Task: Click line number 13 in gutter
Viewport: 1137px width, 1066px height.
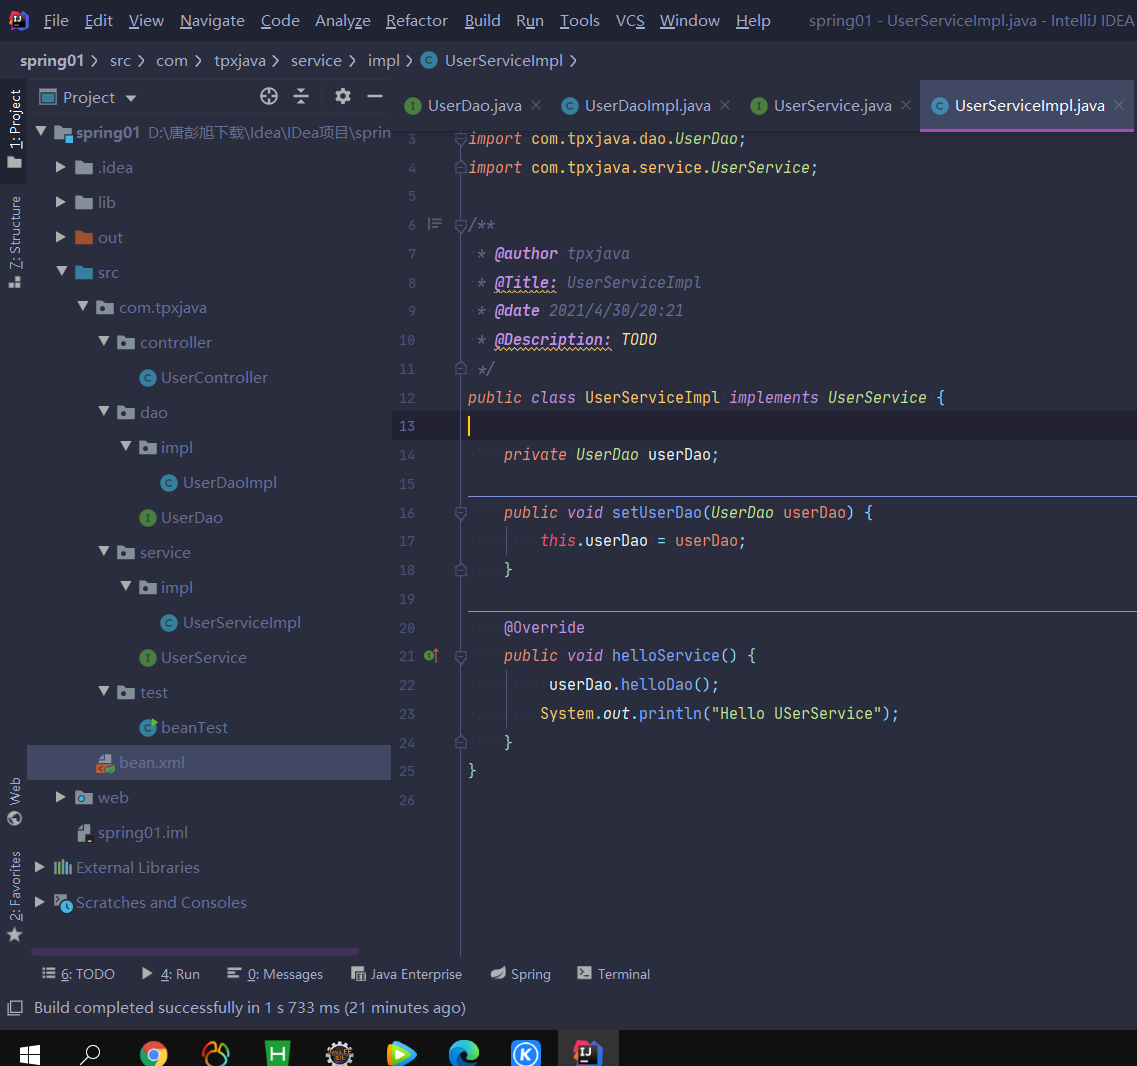Action: [x=406, y=426]
